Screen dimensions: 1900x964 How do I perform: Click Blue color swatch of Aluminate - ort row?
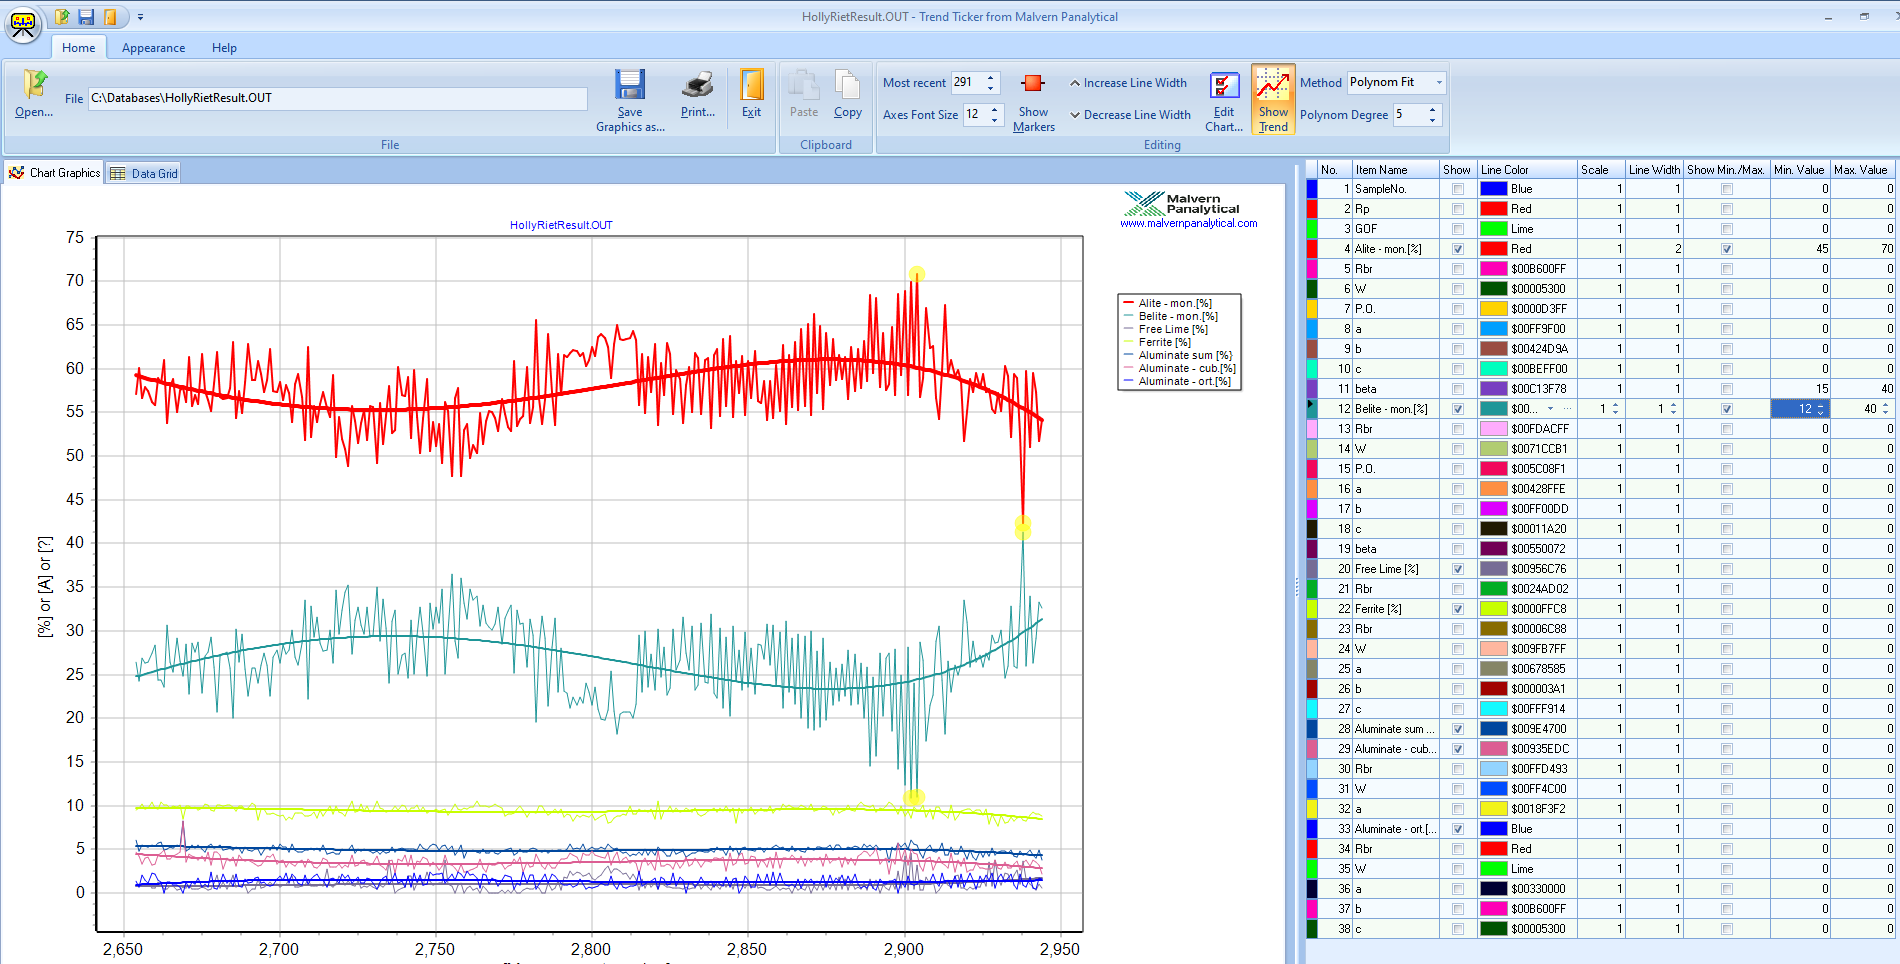coord(1494,829)
